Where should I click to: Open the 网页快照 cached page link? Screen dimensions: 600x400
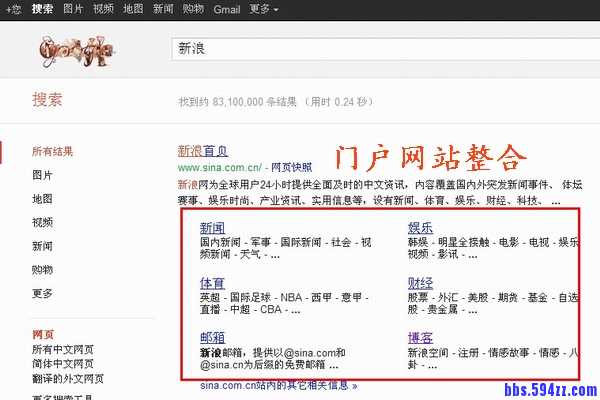291,168
